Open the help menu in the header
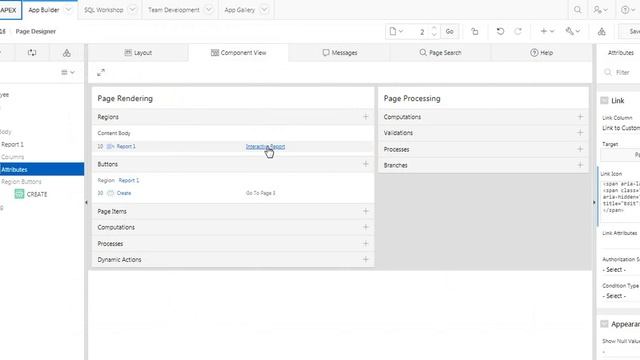Viewport: 640px width, 360px height. point(628,10)
